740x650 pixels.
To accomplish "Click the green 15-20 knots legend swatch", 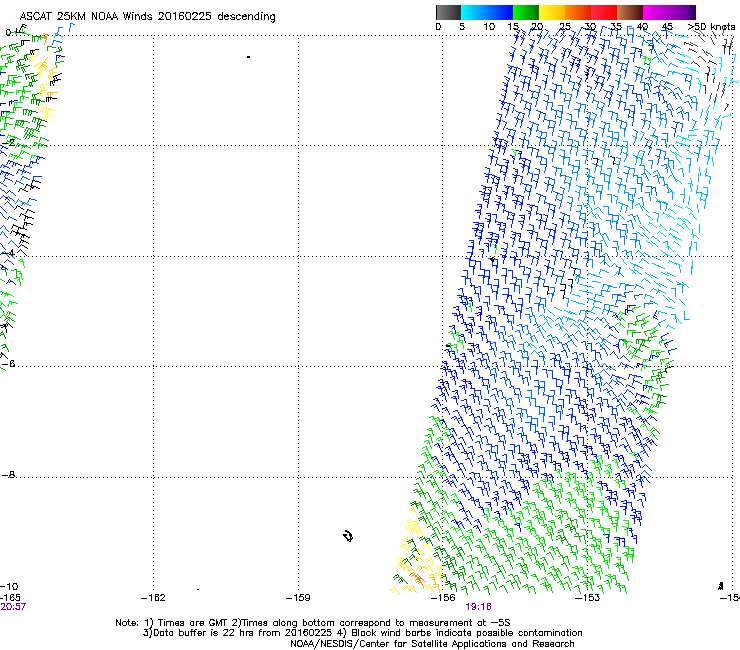I will (x=526, y=12).
